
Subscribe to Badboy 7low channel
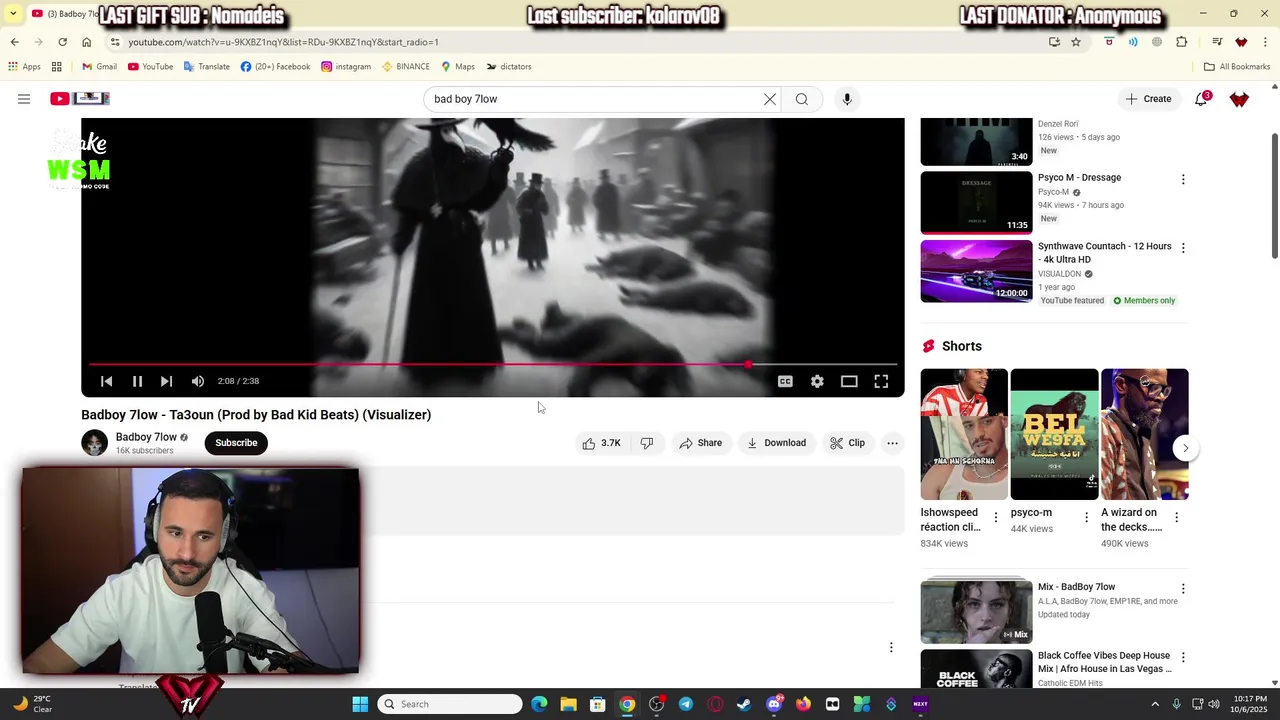236,443
